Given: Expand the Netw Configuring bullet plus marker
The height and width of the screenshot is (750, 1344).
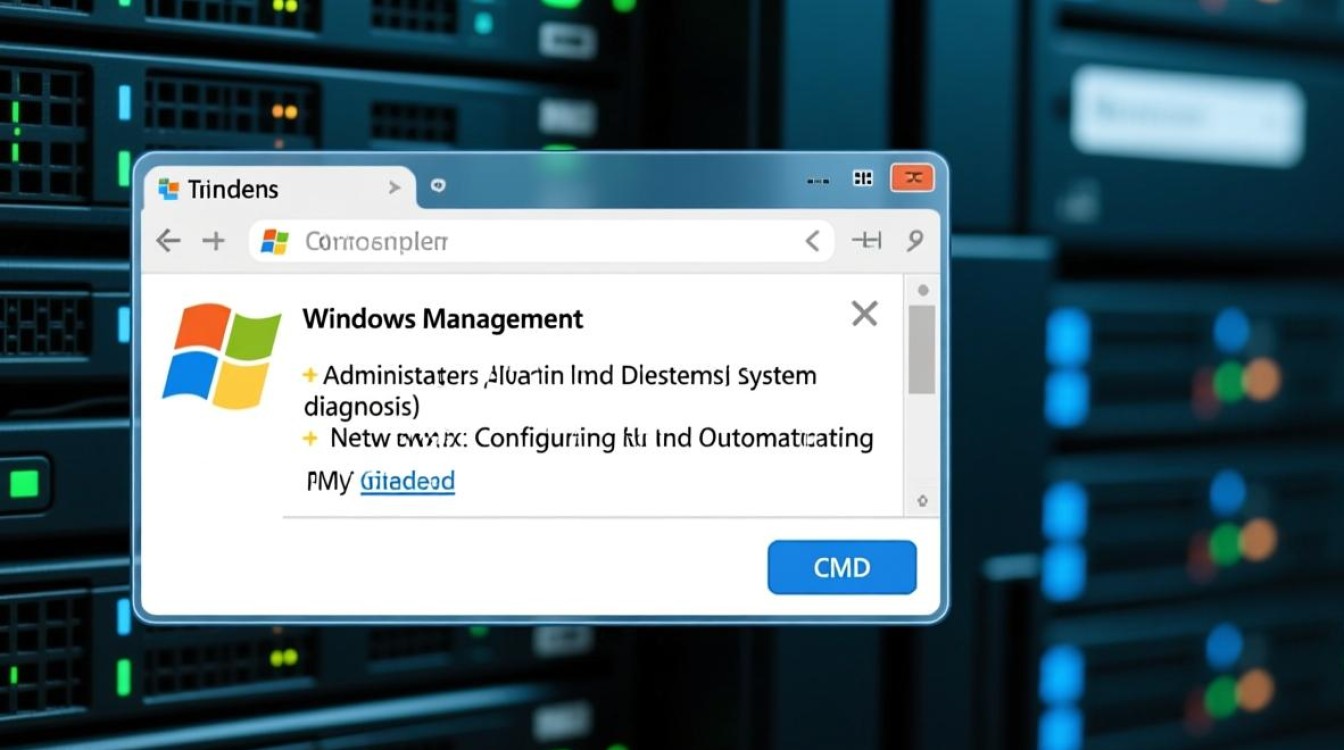Looking at the screenshot, I should coord(310,438).
